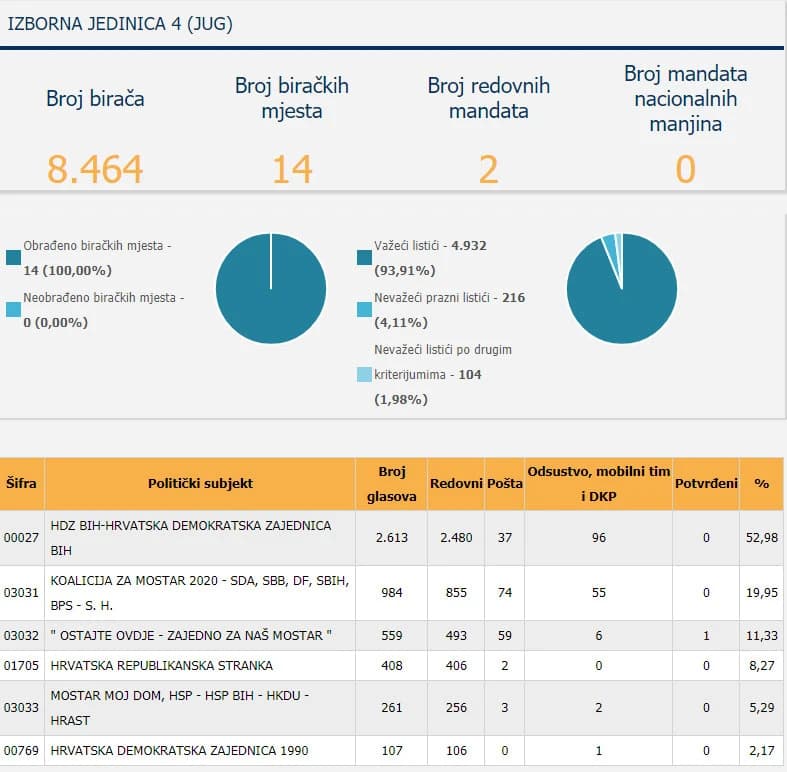Click the ballot validity pie chart

(x=621, y=288)
